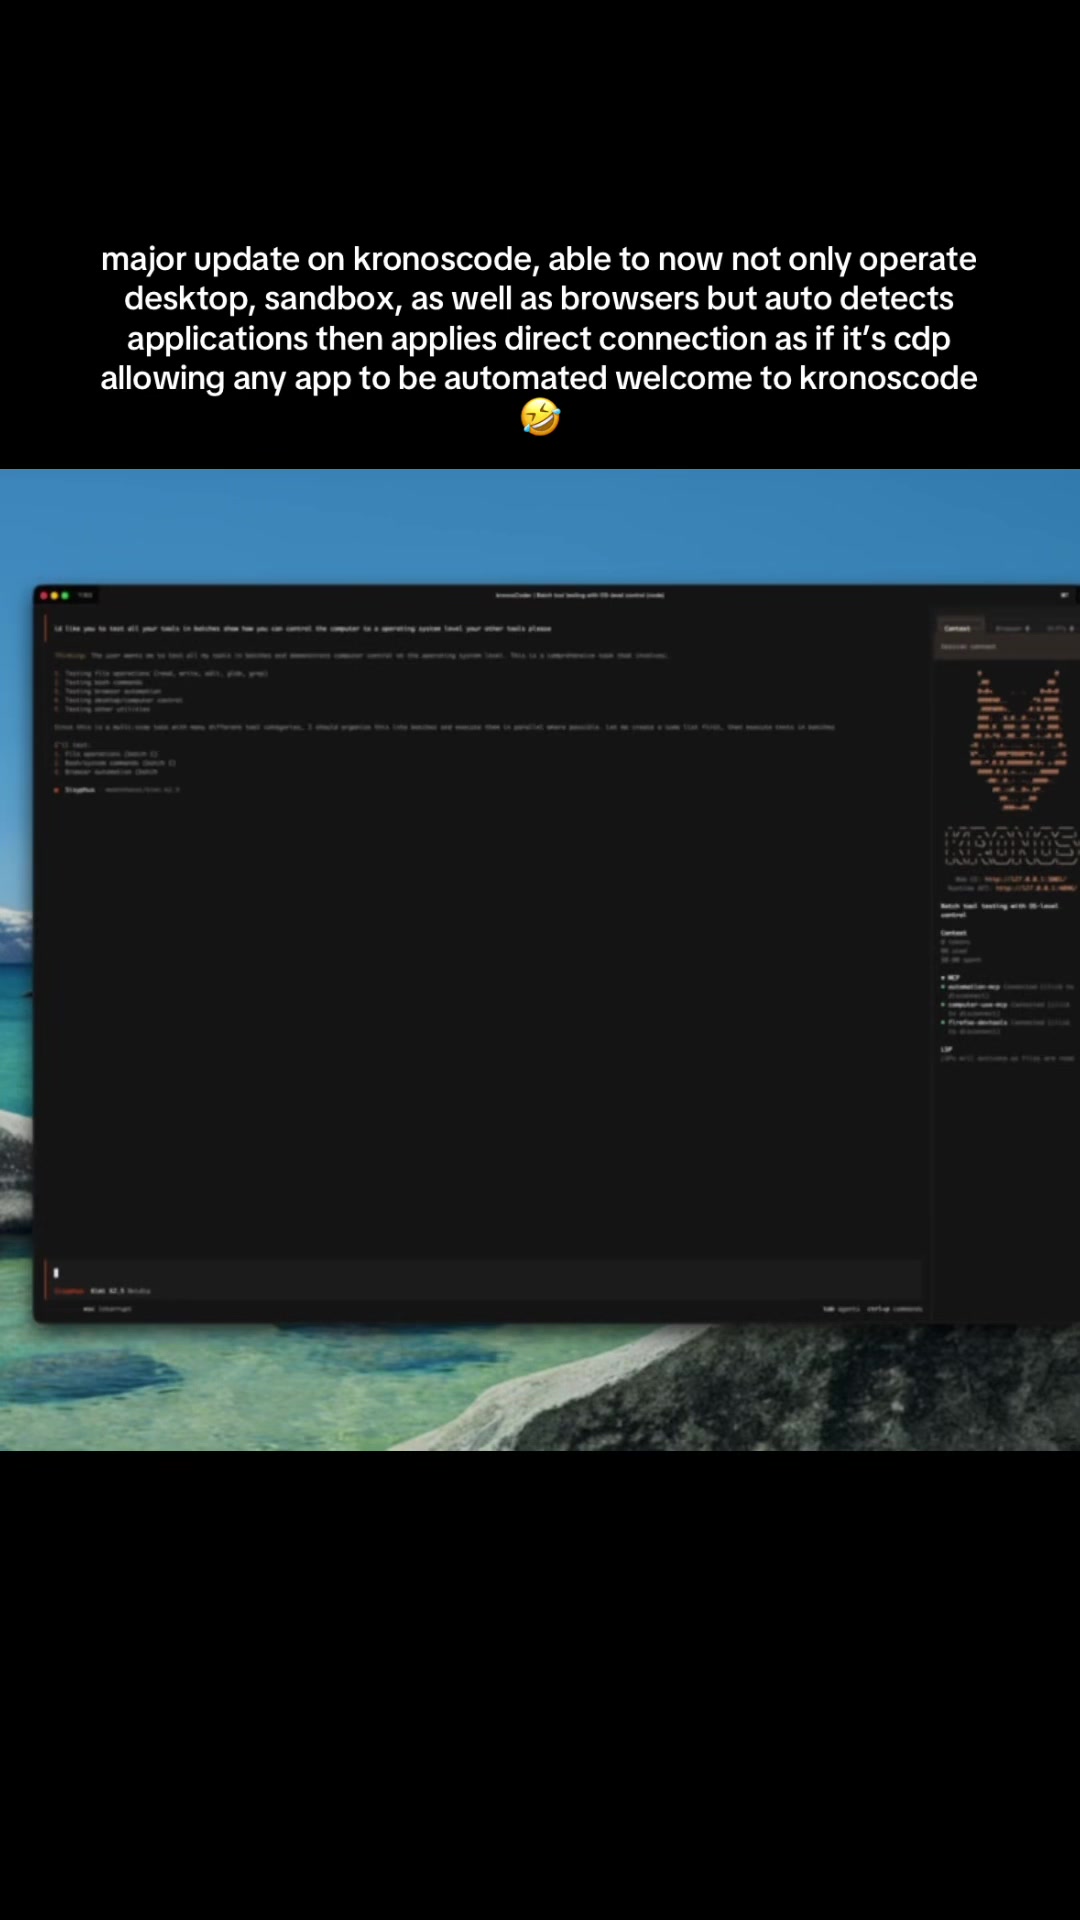Open the Runtime API localhost link

tap(1035, 888)
